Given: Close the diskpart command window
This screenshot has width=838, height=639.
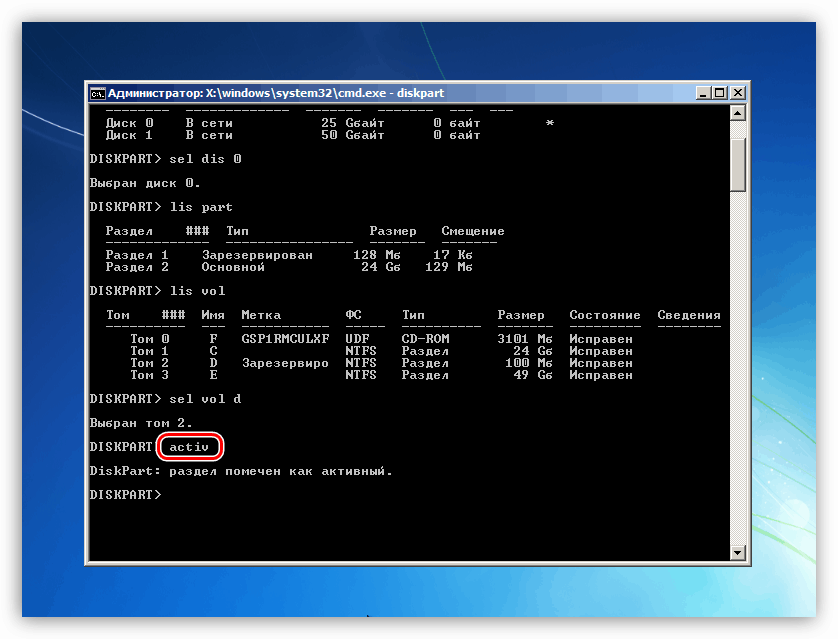Looking at the screenshot, I should (738, 93).
